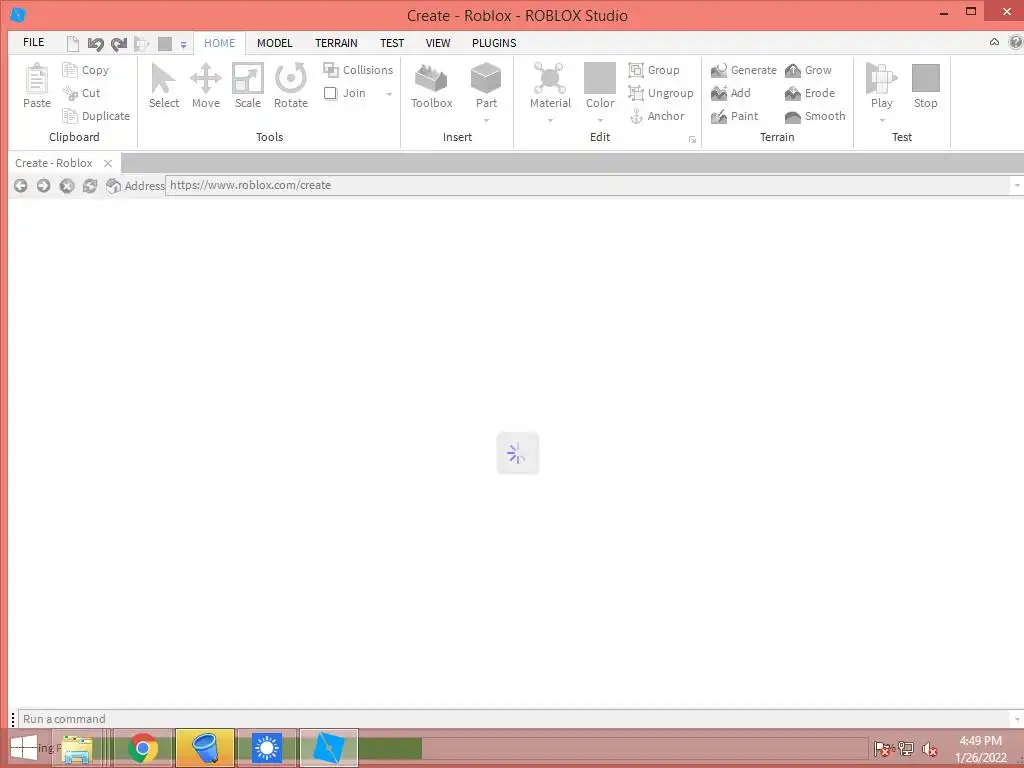Click the Run a command input
The image size is (1024, 768).
point(515,718)
